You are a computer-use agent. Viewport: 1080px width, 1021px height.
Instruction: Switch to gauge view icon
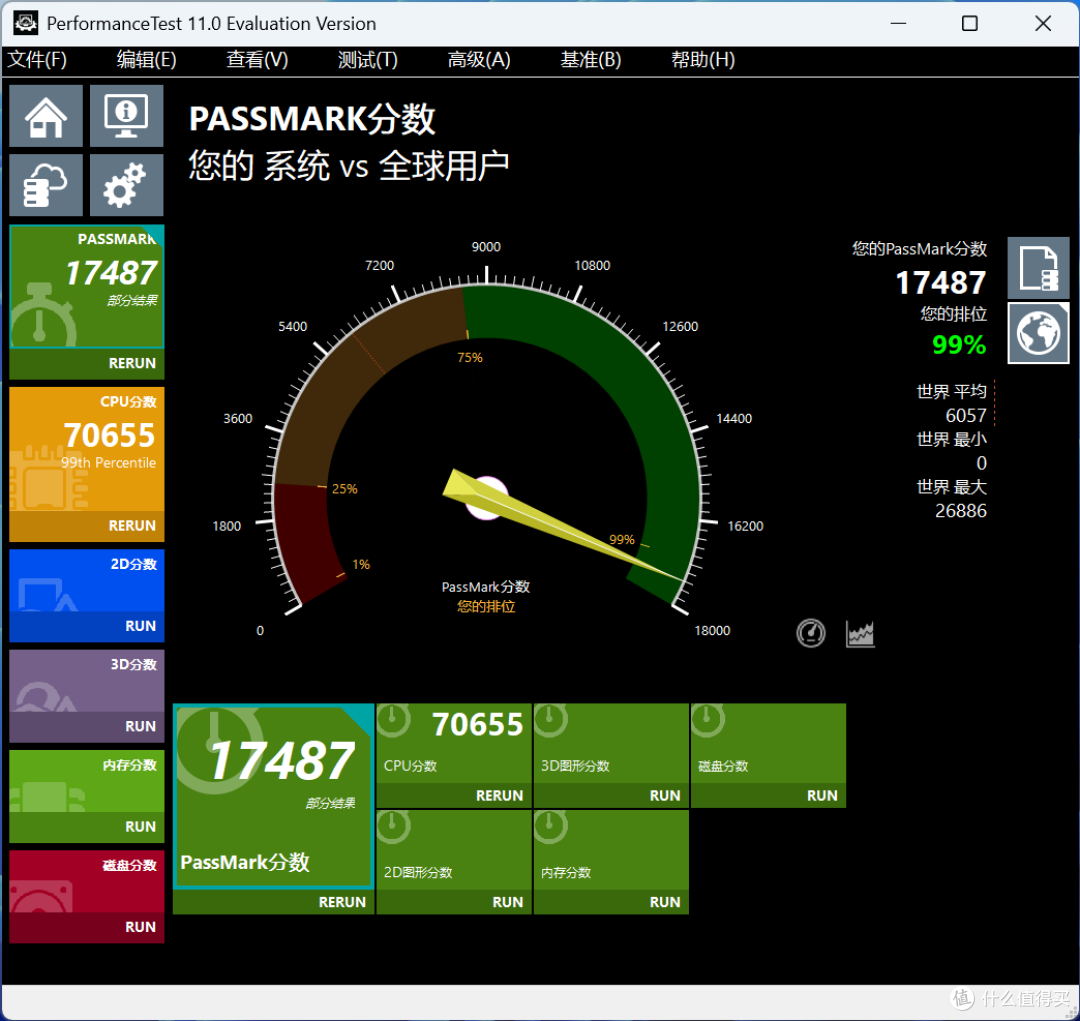(x=811, y=633)
